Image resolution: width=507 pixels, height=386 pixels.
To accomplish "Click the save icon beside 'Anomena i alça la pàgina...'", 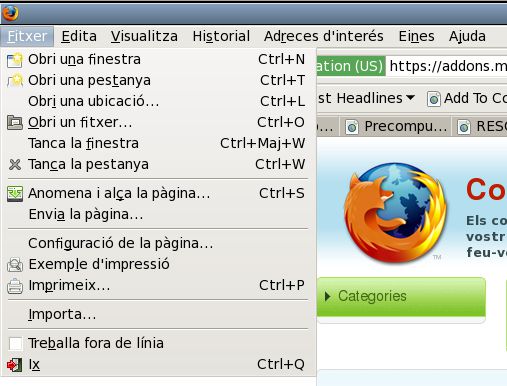I will [x=15, y=194].
